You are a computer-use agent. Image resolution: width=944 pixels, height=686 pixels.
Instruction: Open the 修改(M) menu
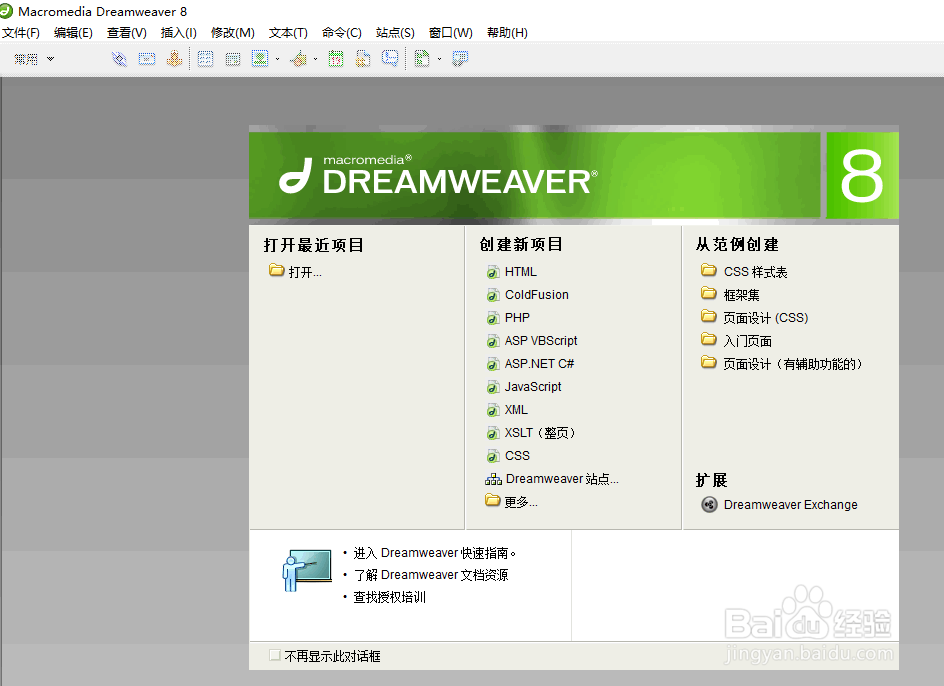pos(232,33)
